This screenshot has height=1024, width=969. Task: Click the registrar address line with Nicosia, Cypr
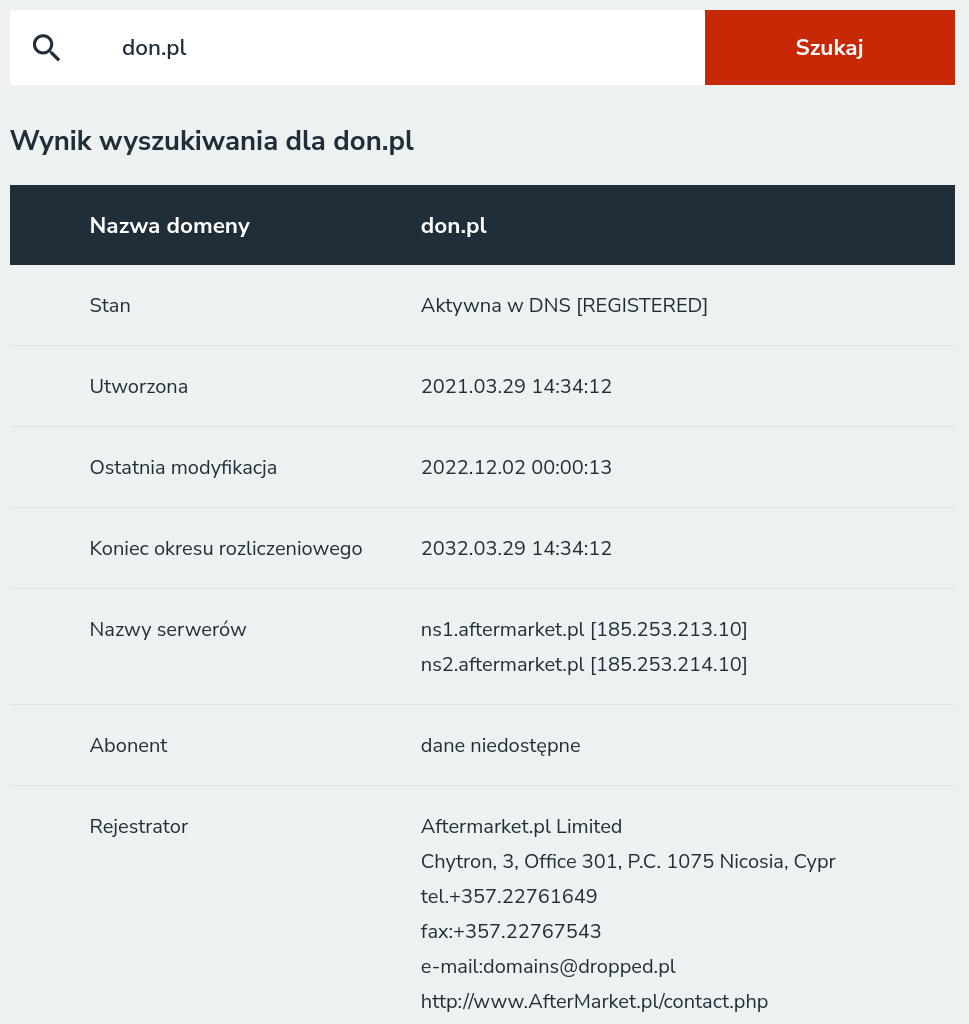[627, 861]
